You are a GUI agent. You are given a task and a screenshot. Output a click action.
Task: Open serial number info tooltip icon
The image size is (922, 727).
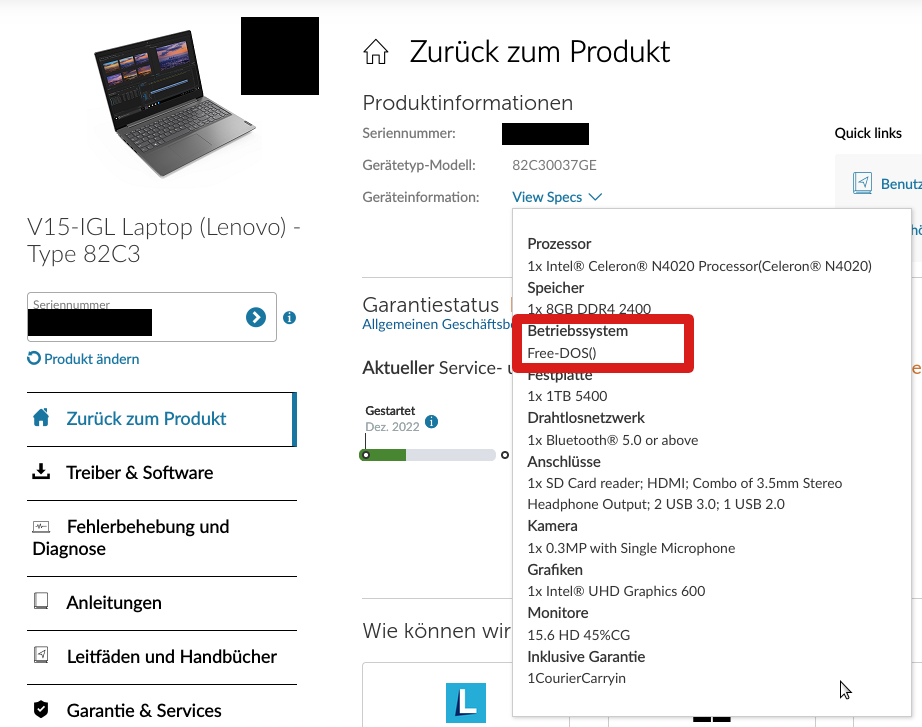[x=289, y=318]
